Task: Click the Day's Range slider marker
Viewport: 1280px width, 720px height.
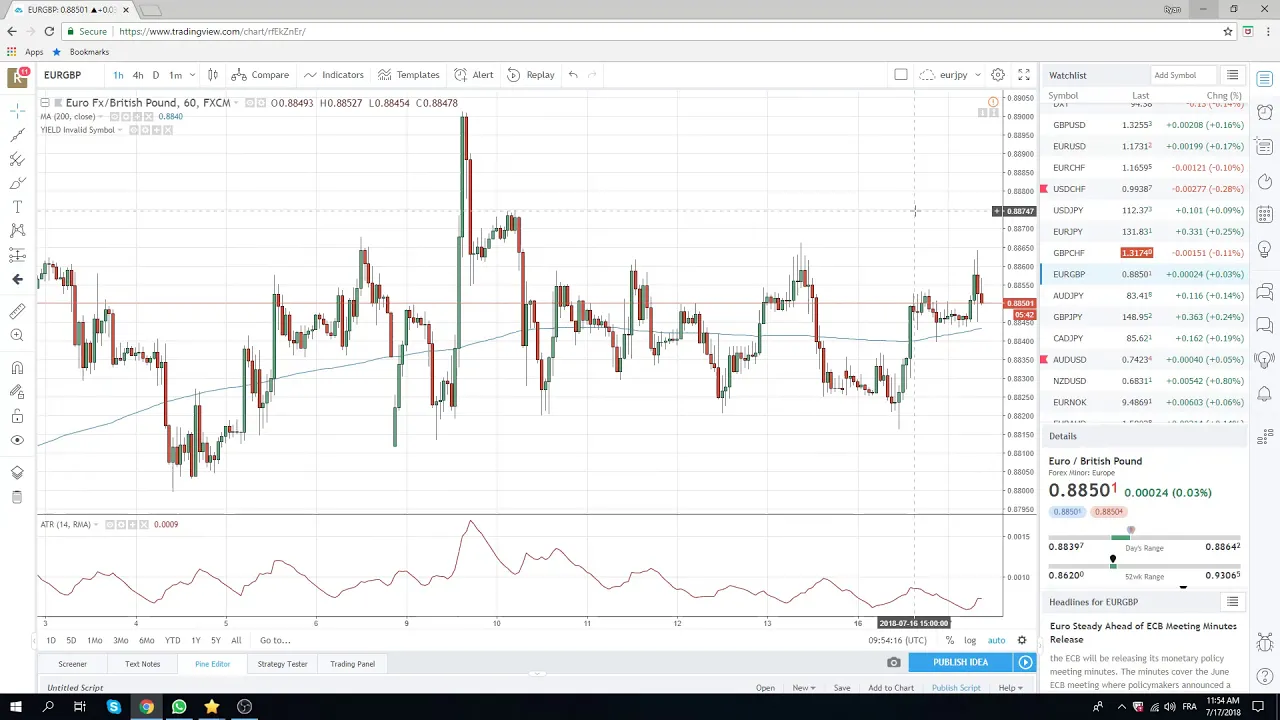Action: pos(1131,532)
